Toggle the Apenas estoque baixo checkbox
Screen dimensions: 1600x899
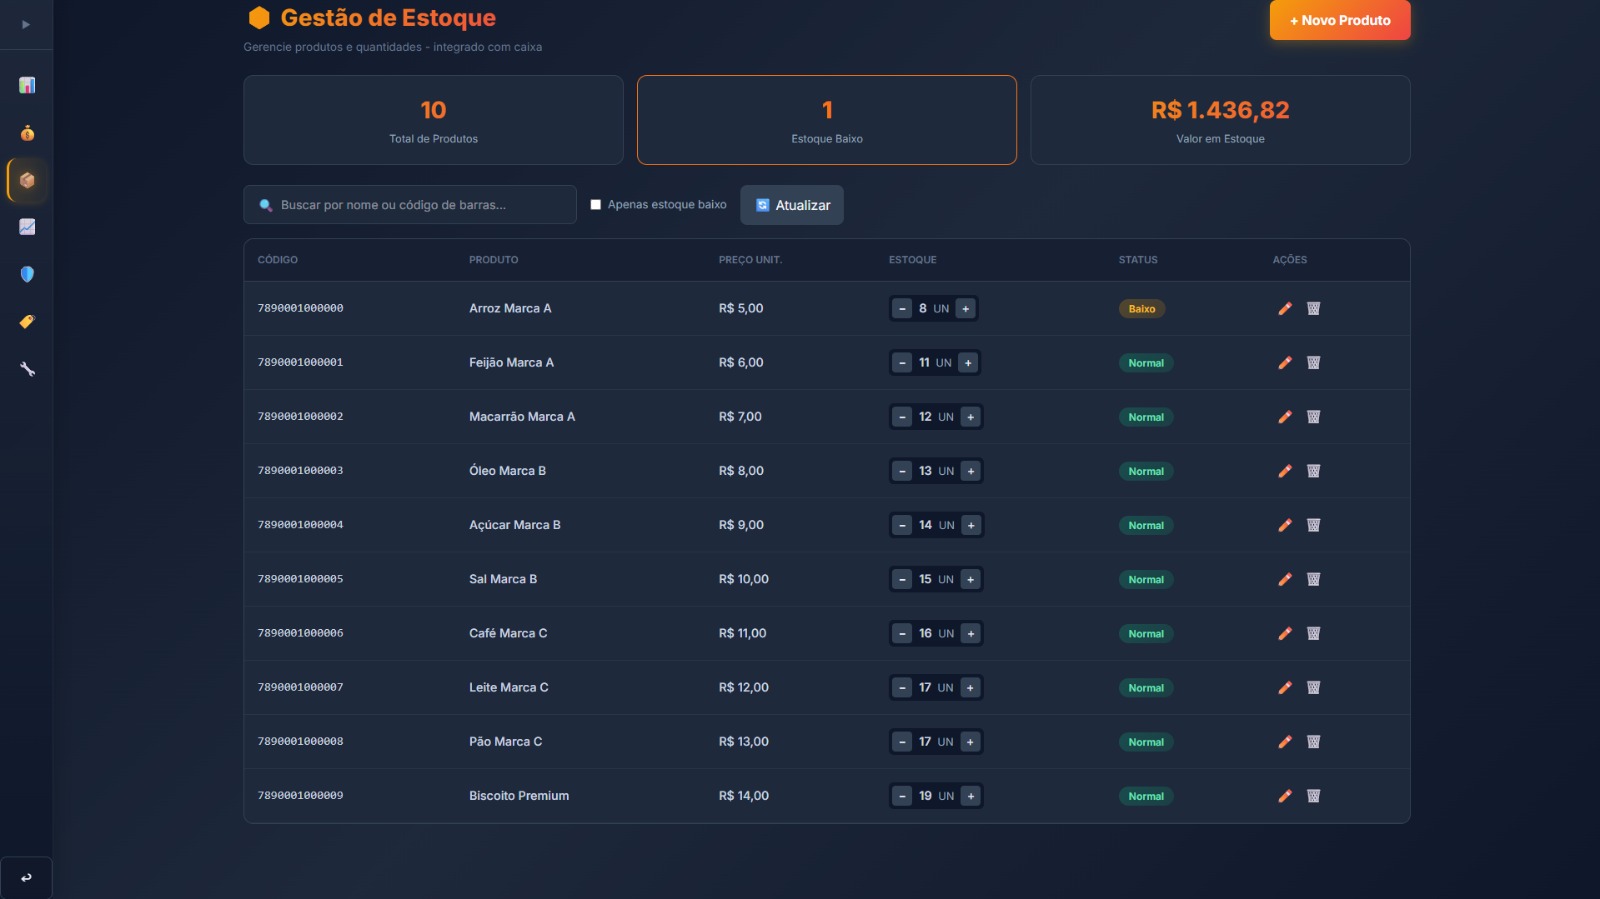click(x=596, y=205)
